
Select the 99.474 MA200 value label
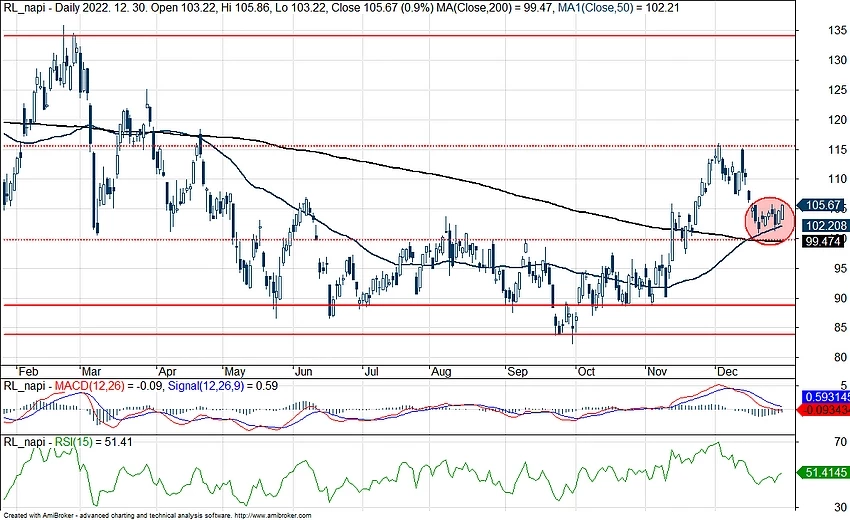coord(824,241)
